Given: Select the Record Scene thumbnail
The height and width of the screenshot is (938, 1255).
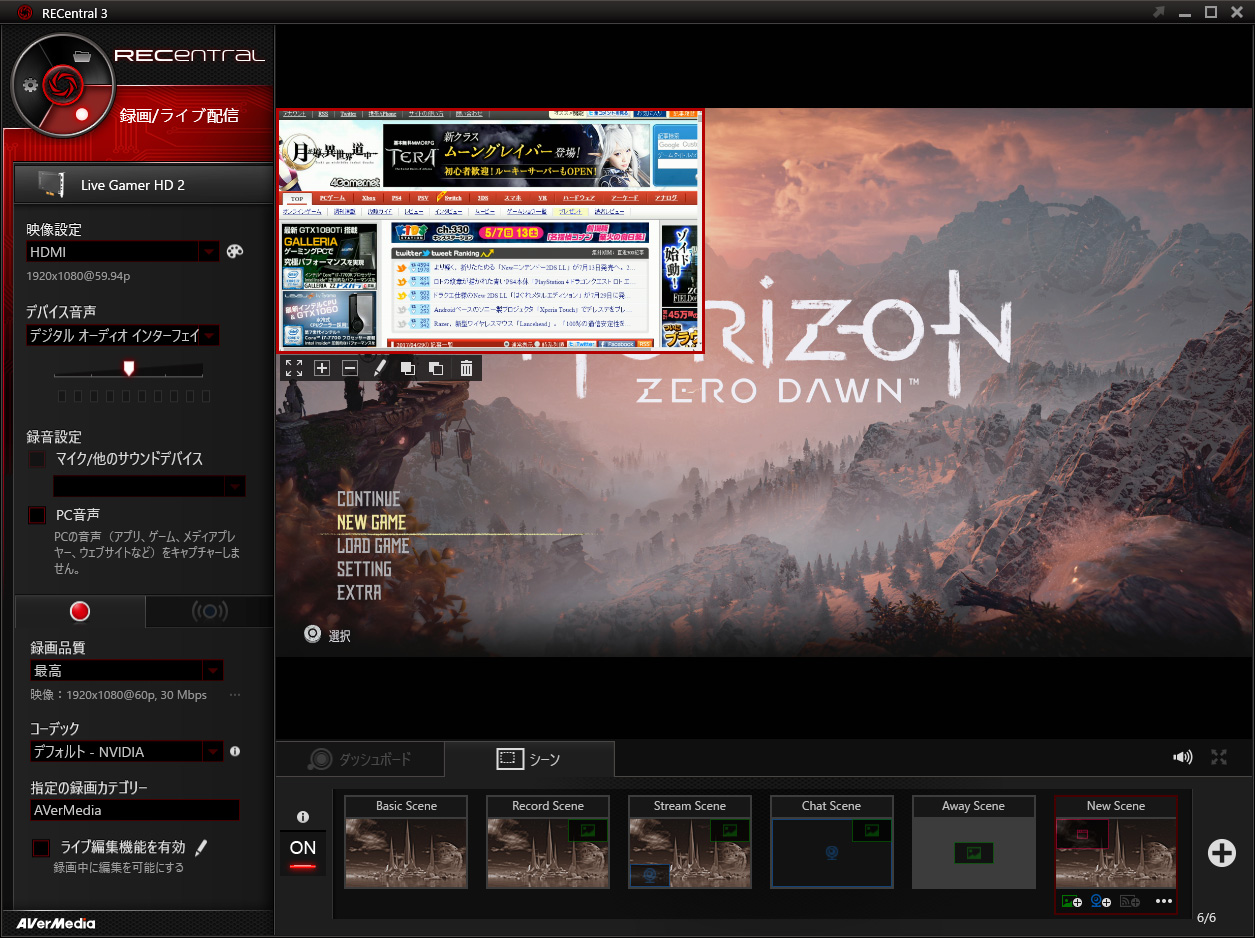Looking at the screenshot, I should (549, 842).
